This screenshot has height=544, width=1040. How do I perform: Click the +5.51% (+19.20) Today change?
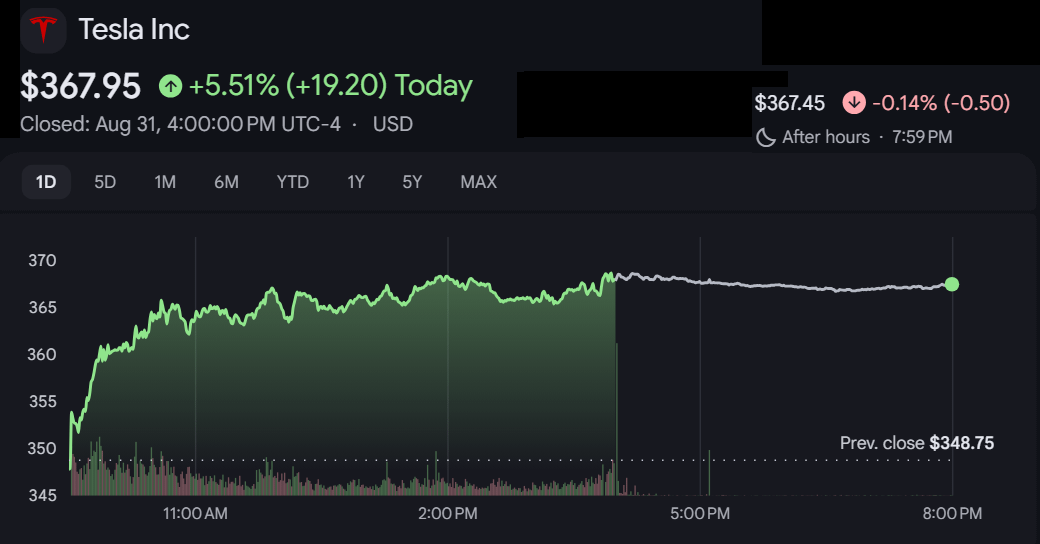[x=330, y=86]
